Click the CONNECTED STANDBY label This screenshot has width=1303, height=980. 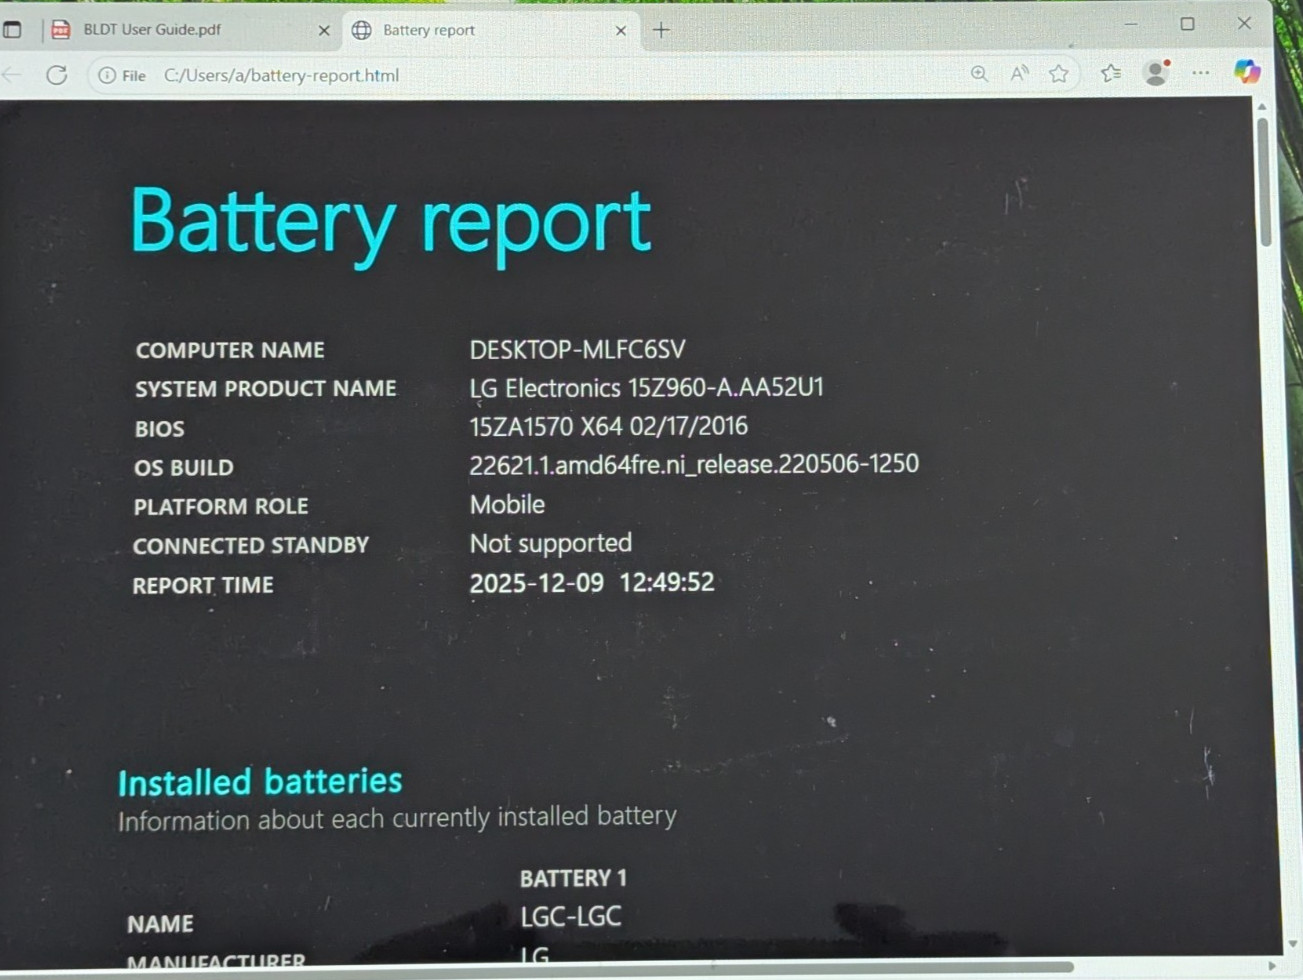[x=251, y=545]
